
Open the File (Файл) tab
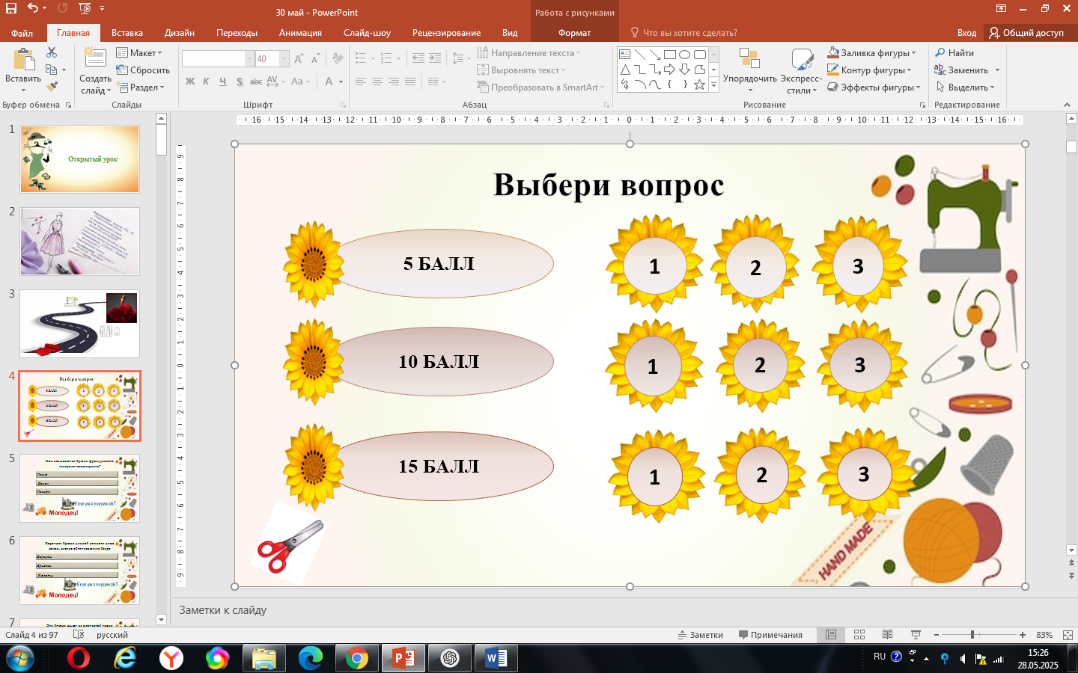22,32
